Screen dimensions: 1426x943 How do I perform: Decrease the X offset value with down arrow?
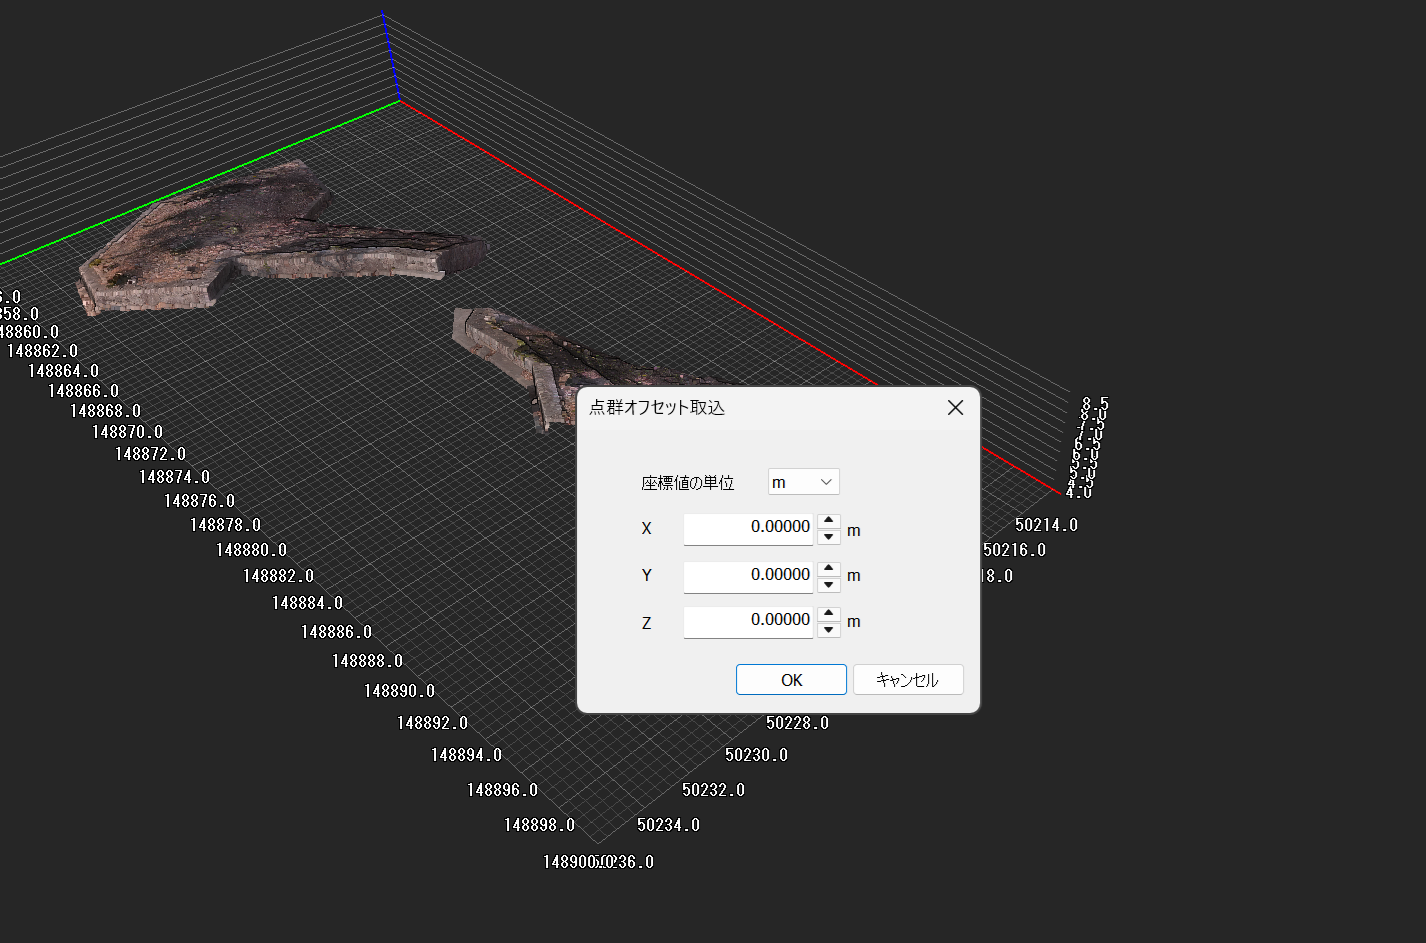pos(829,537)
